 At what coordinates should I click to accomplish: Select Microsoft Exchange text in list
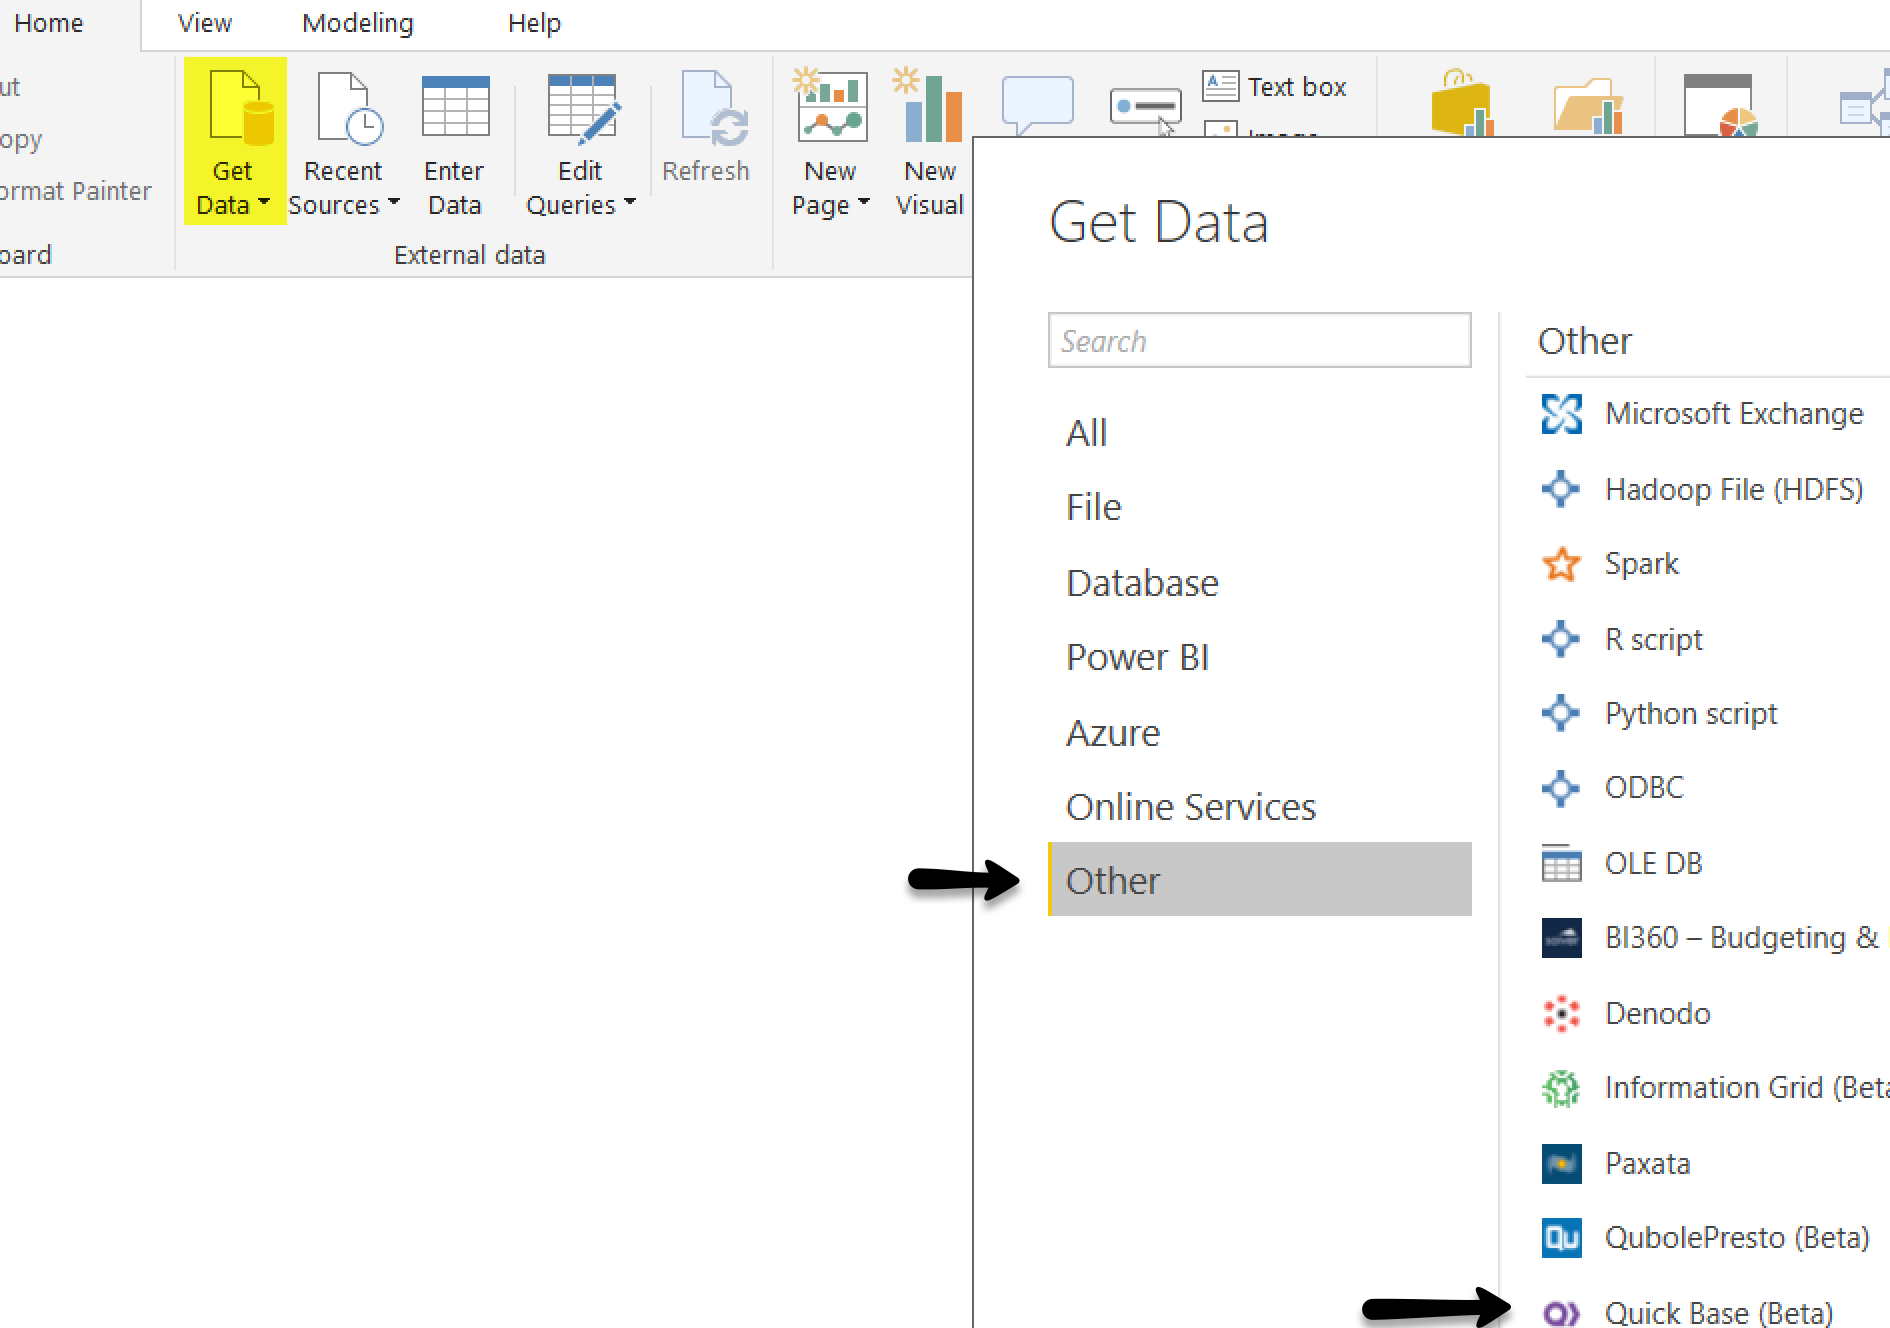1734,414
